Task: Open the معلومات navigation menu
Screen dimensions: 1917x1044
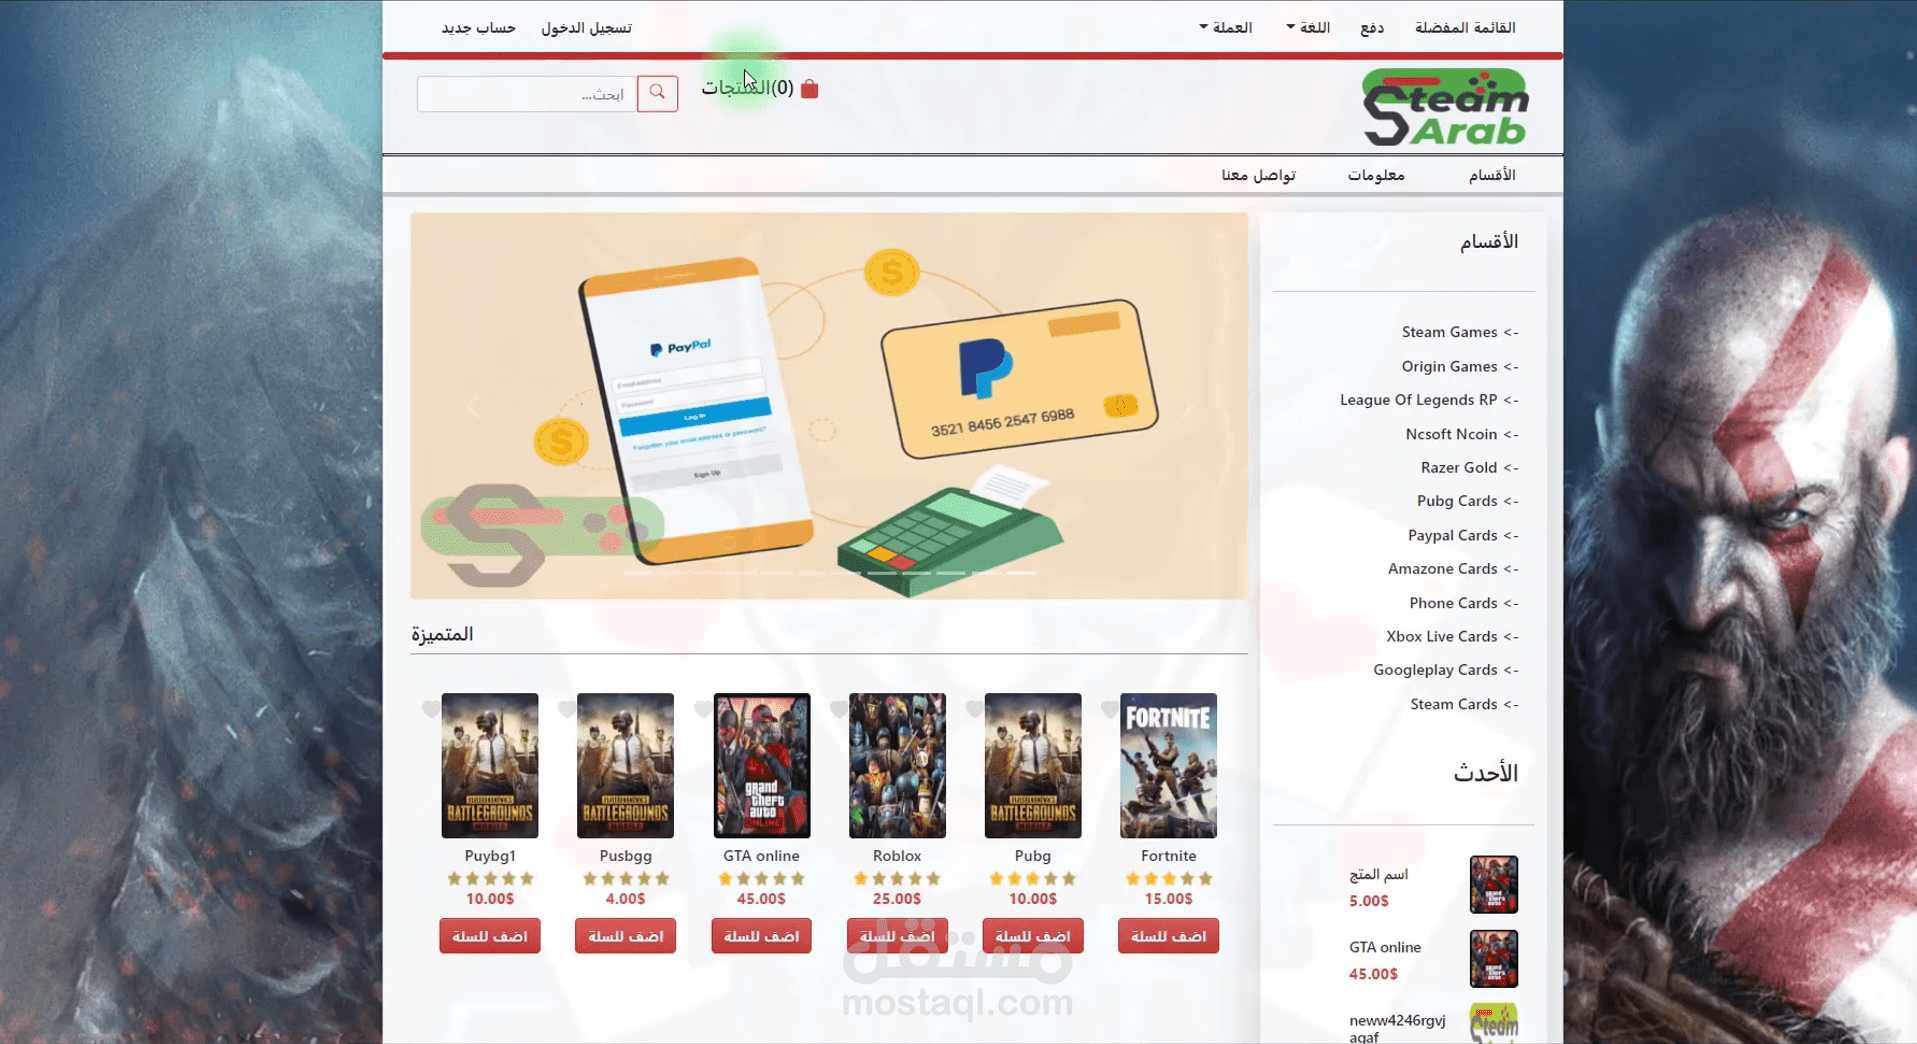Action: coord(1376,175)
